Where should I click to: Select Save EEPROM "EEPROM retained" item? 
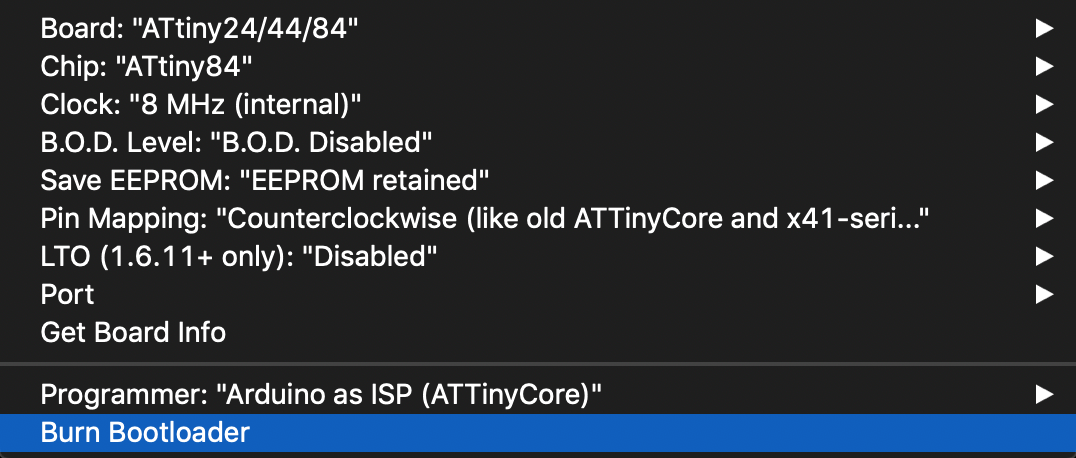pyautogui.click(x=265, y=180)
